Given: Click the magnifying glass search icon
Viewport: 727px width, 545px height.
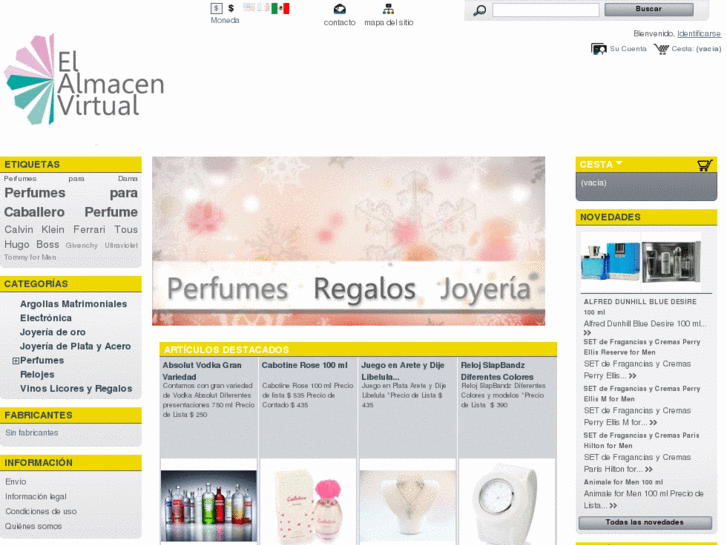Looking at the screenshot, I should click(x=479, y=10).
